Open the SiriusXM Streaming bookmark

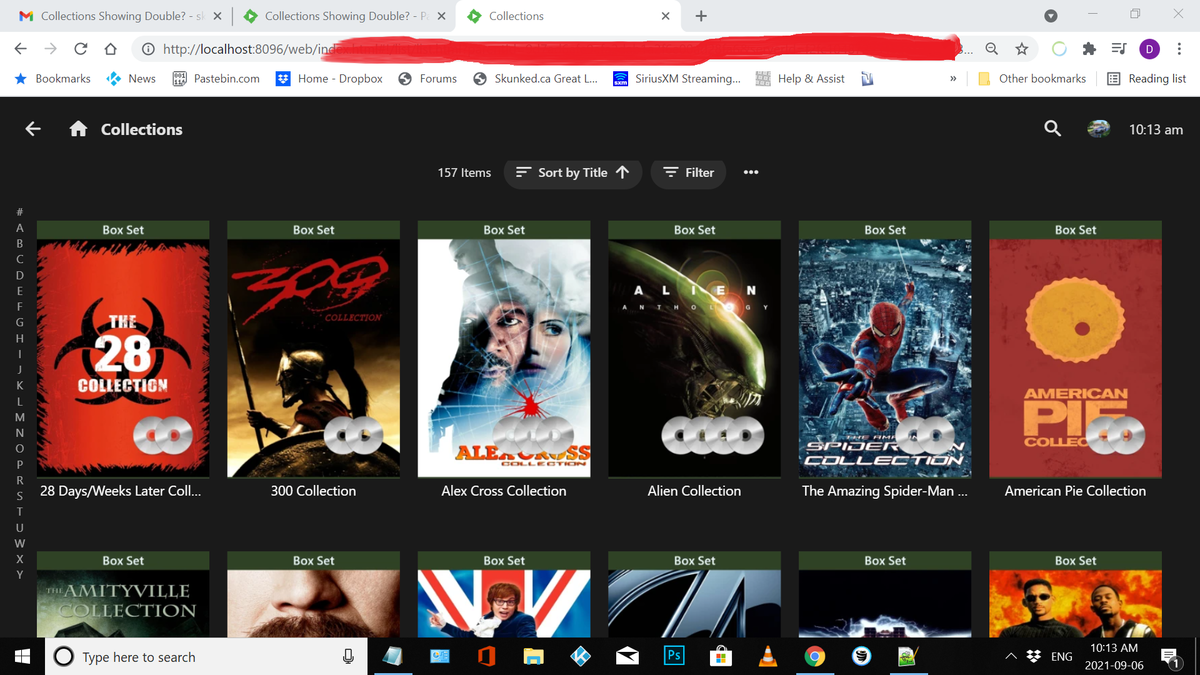click(677, 79)
